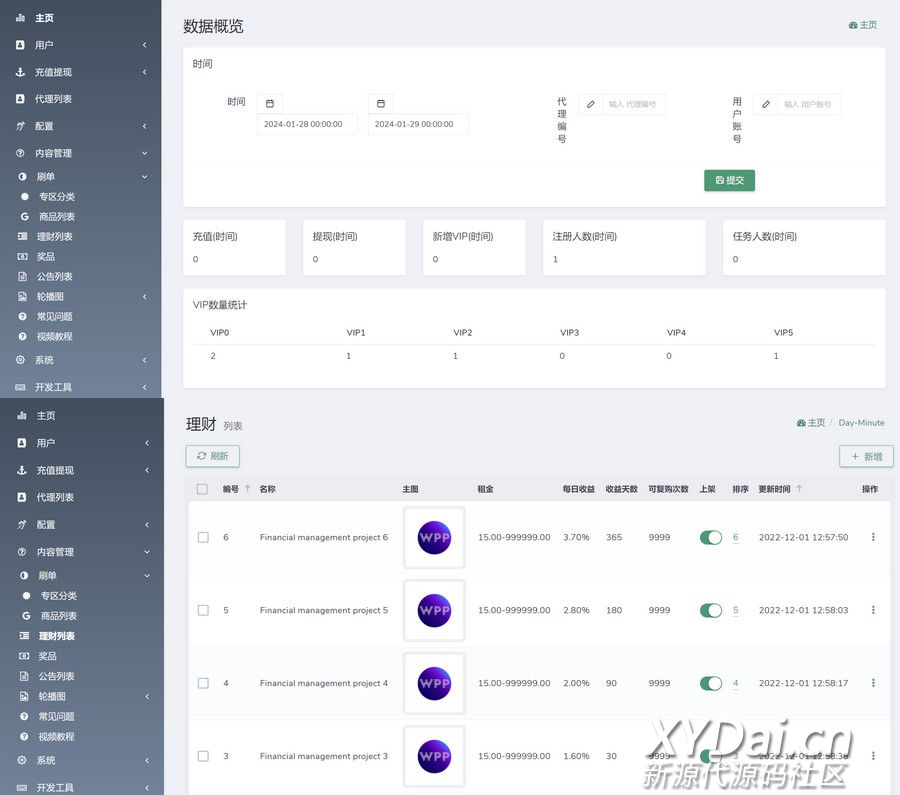Tick the select-all checkbox in table header
Screen dimensions: 900x795
(x=203, y=489)
